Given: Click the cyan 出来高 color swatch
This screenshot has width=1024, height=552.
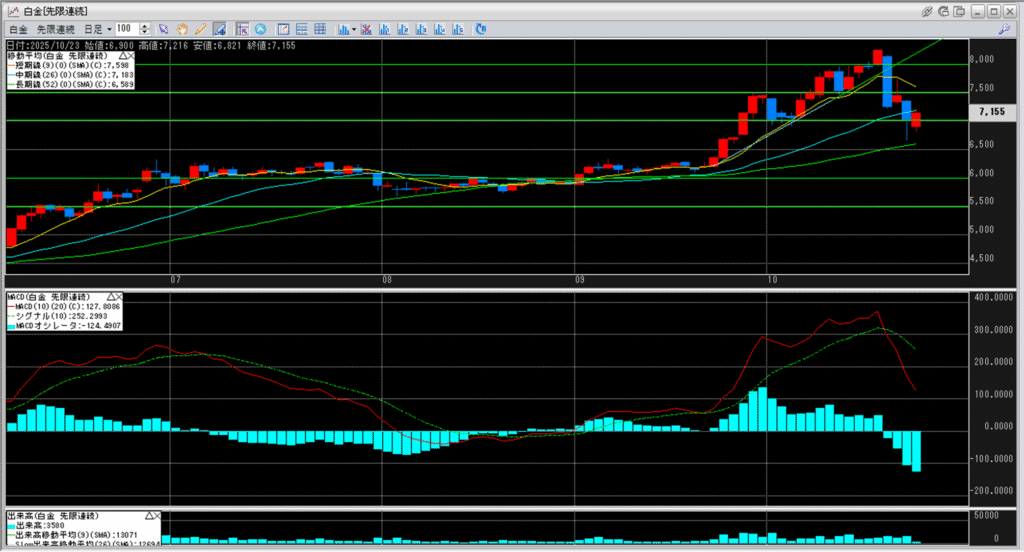Looking at the screenshot, I should pos(10,524).
